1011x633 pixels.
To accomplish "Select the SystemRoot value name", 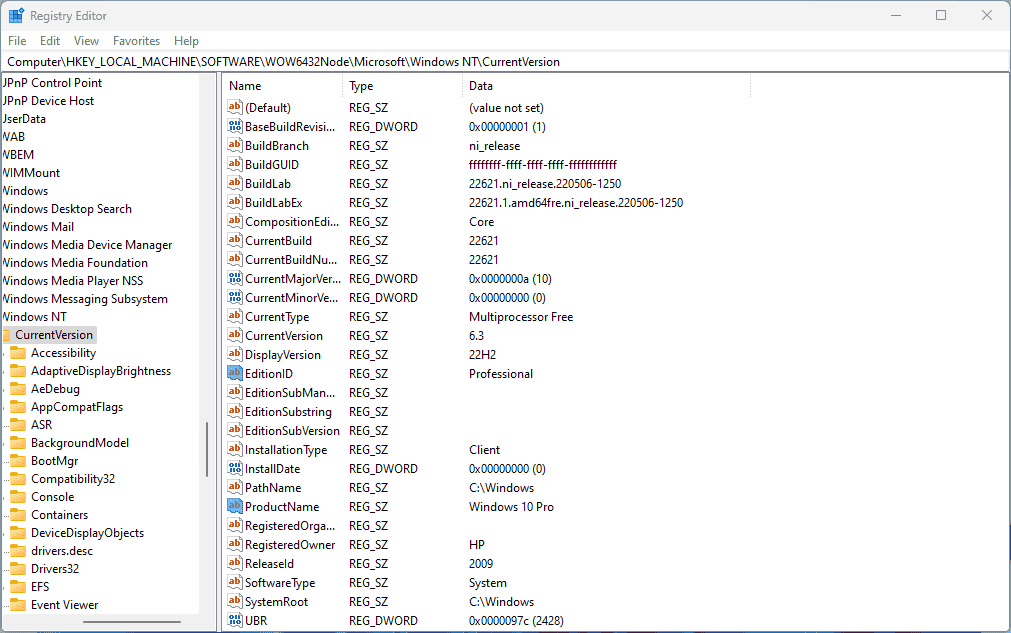I will (276, 602).
